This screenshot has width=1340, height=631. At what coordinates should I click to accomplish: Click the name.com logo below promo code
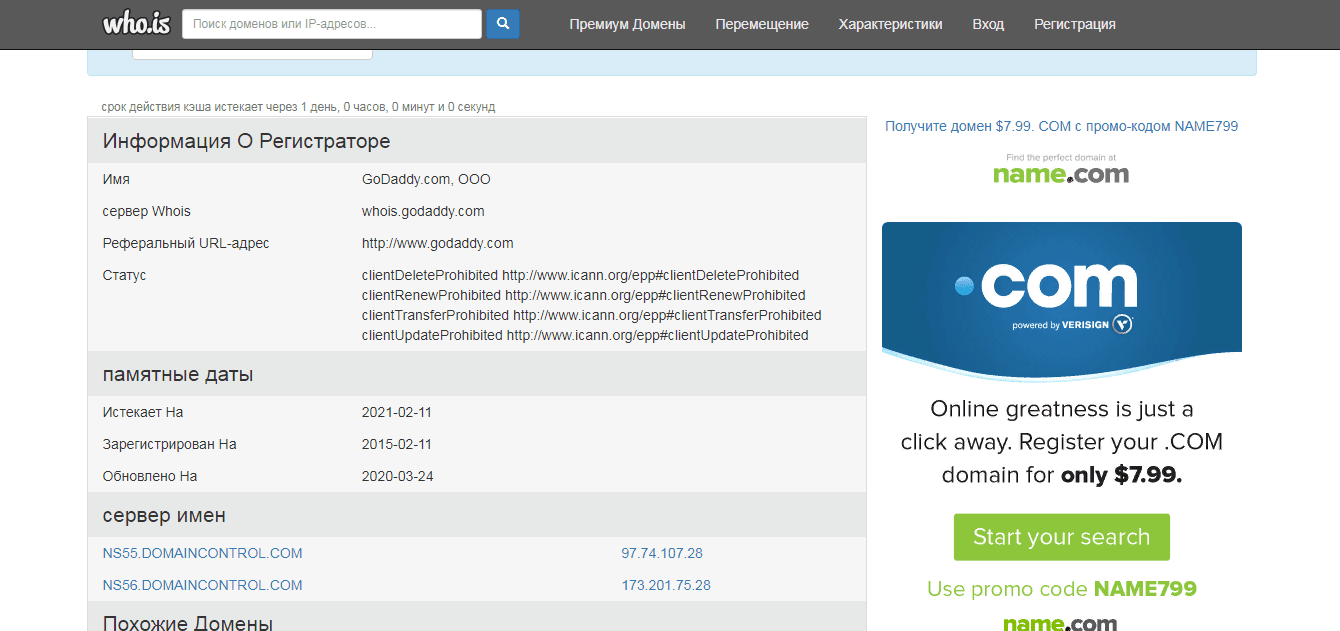pyautogui.click(x=1060, y=622)
